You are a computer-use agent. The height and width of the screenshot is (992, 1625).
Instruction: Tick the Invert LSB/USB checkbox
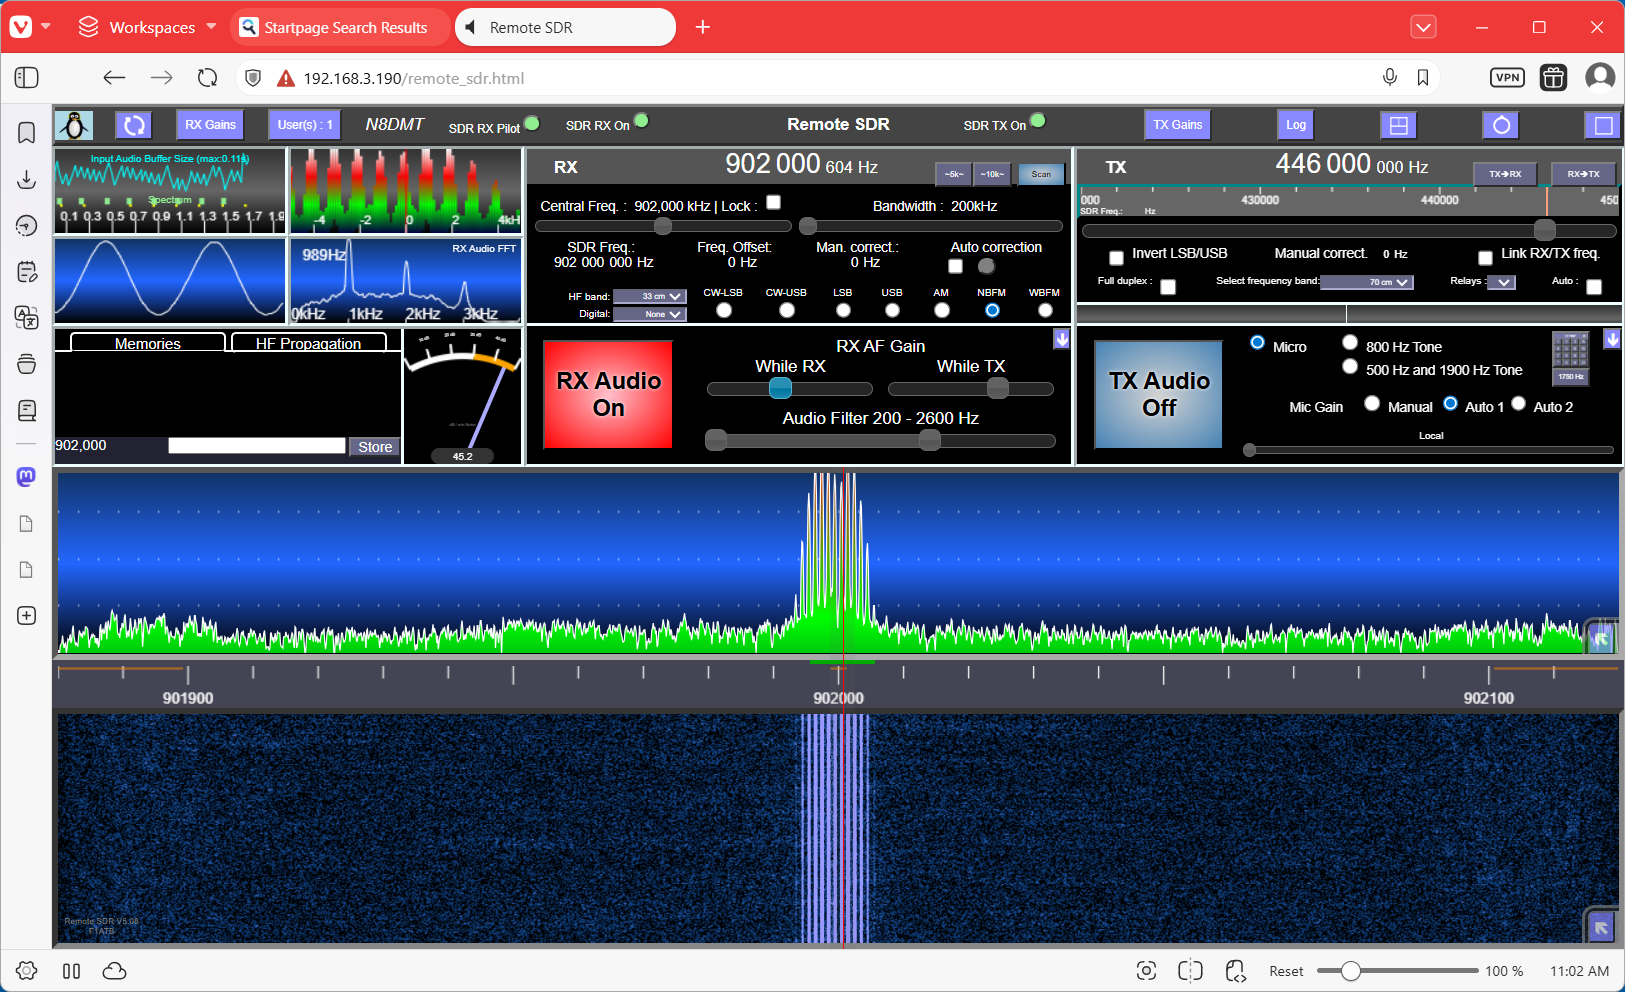(x=1116, y=257)
